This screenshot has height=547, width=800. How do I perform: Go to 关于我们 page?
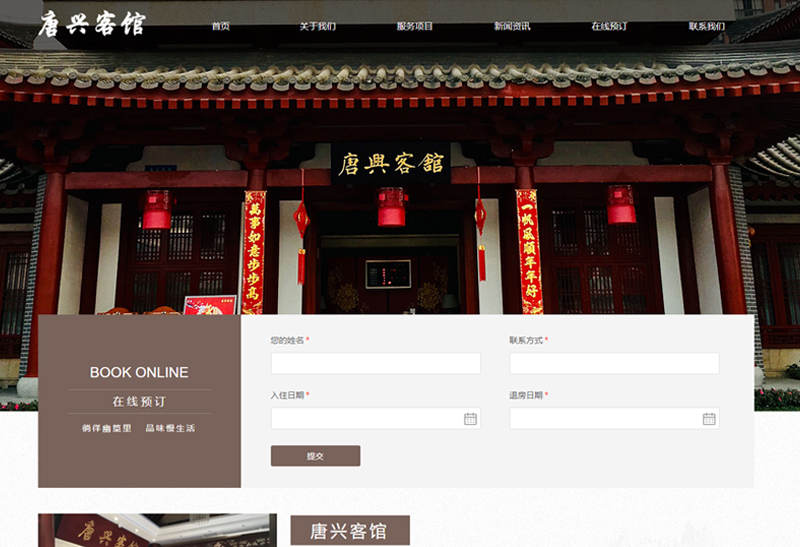tap(318, 26)
